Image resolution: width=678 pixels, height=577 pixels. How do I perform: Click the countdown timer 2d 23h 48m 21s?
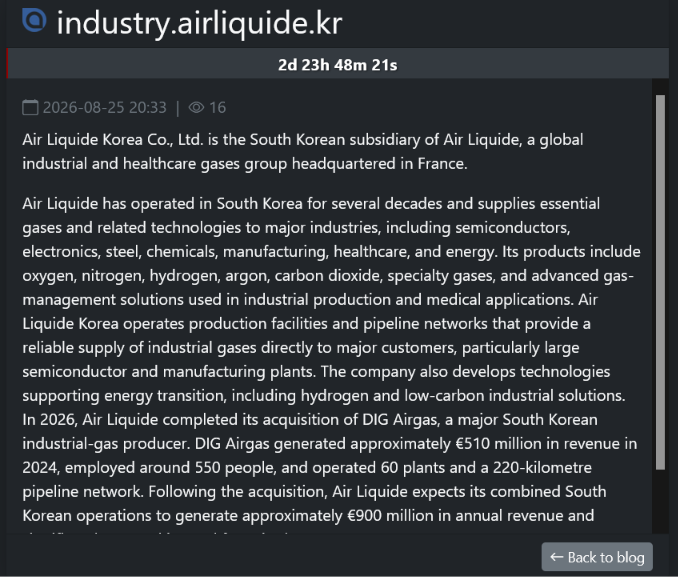coord(337,65)
